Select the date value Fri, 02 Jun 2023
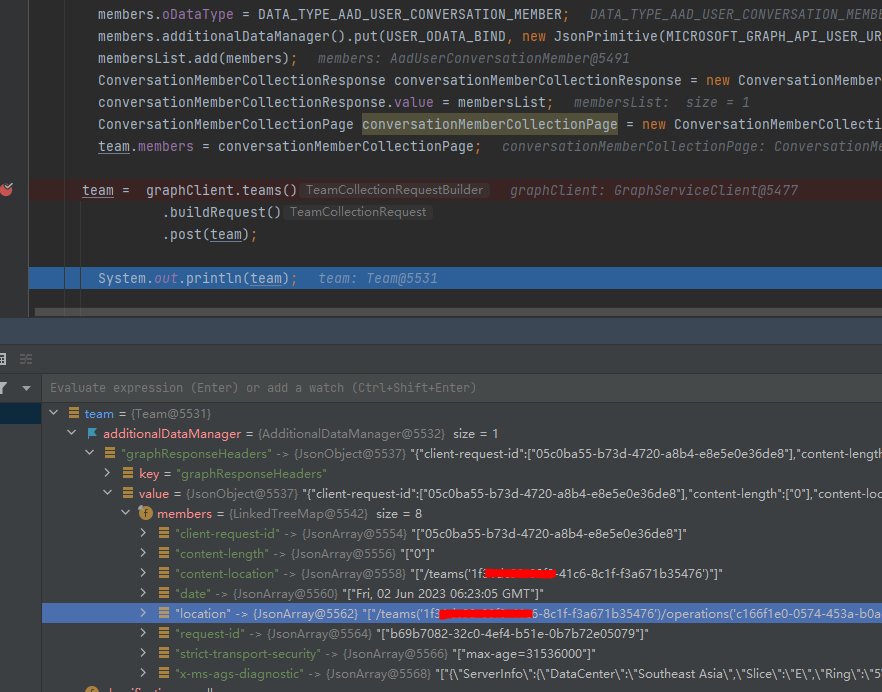The image size is (882, 692). click(x=443, y=594)
